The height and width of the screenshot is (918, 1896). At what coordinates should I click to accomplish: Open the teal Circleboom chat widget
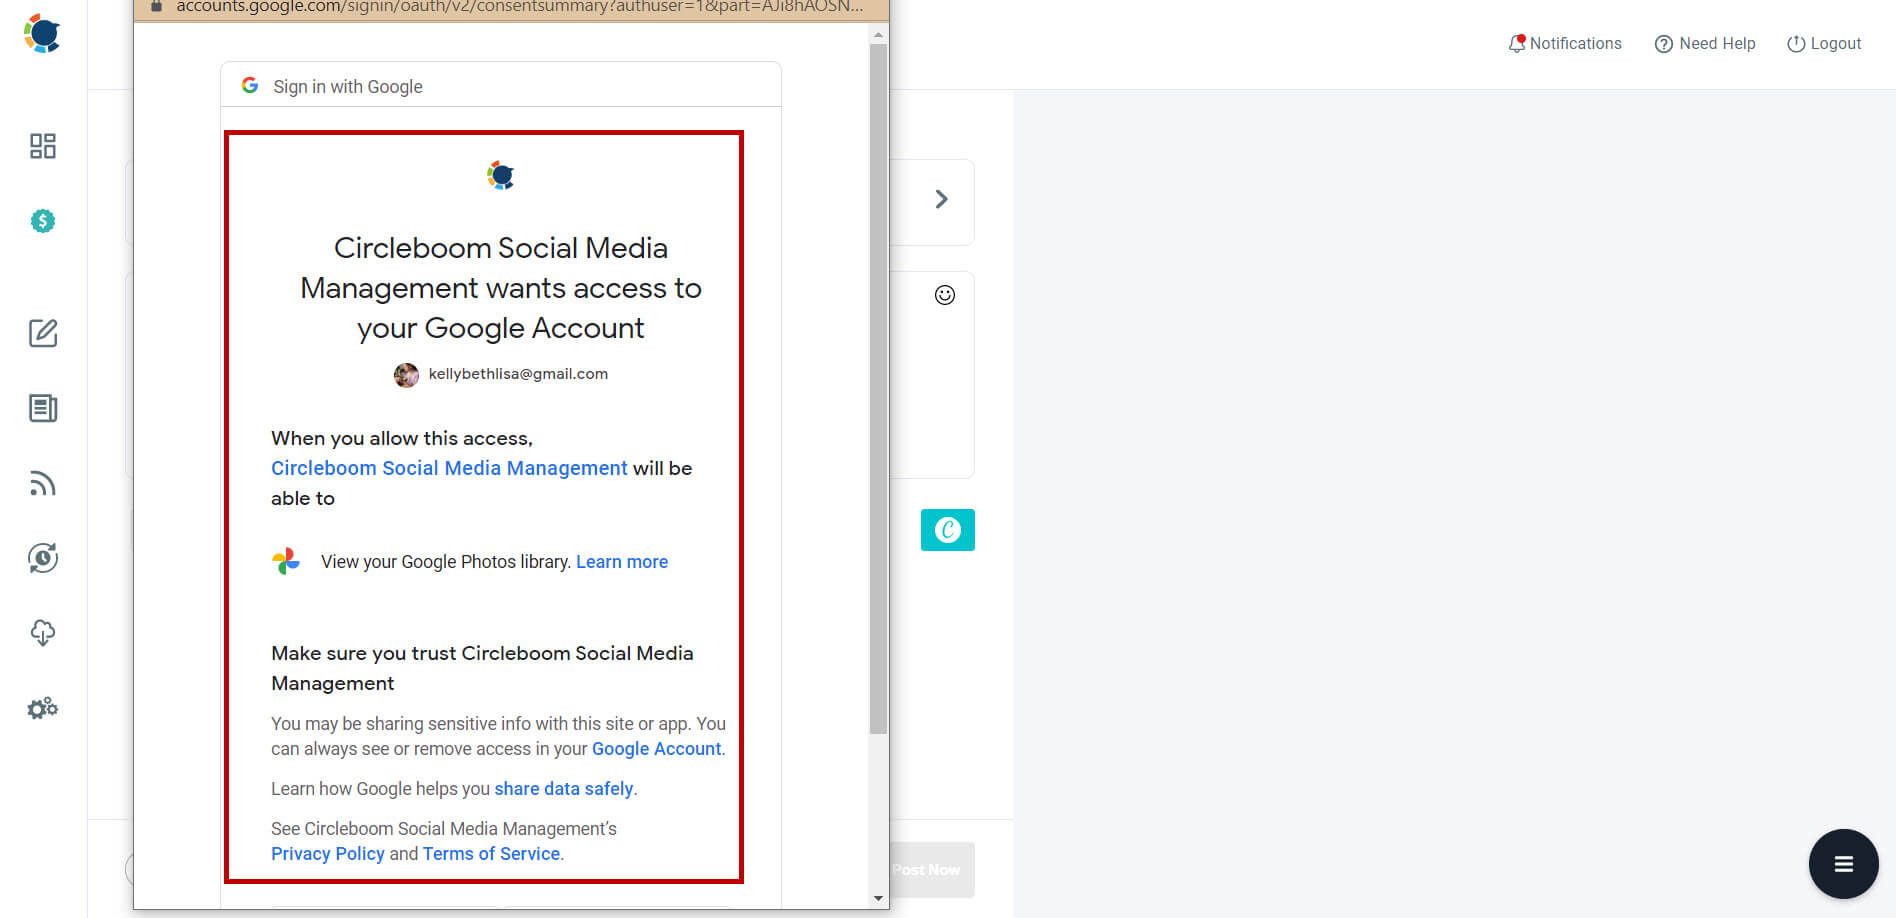946,530
